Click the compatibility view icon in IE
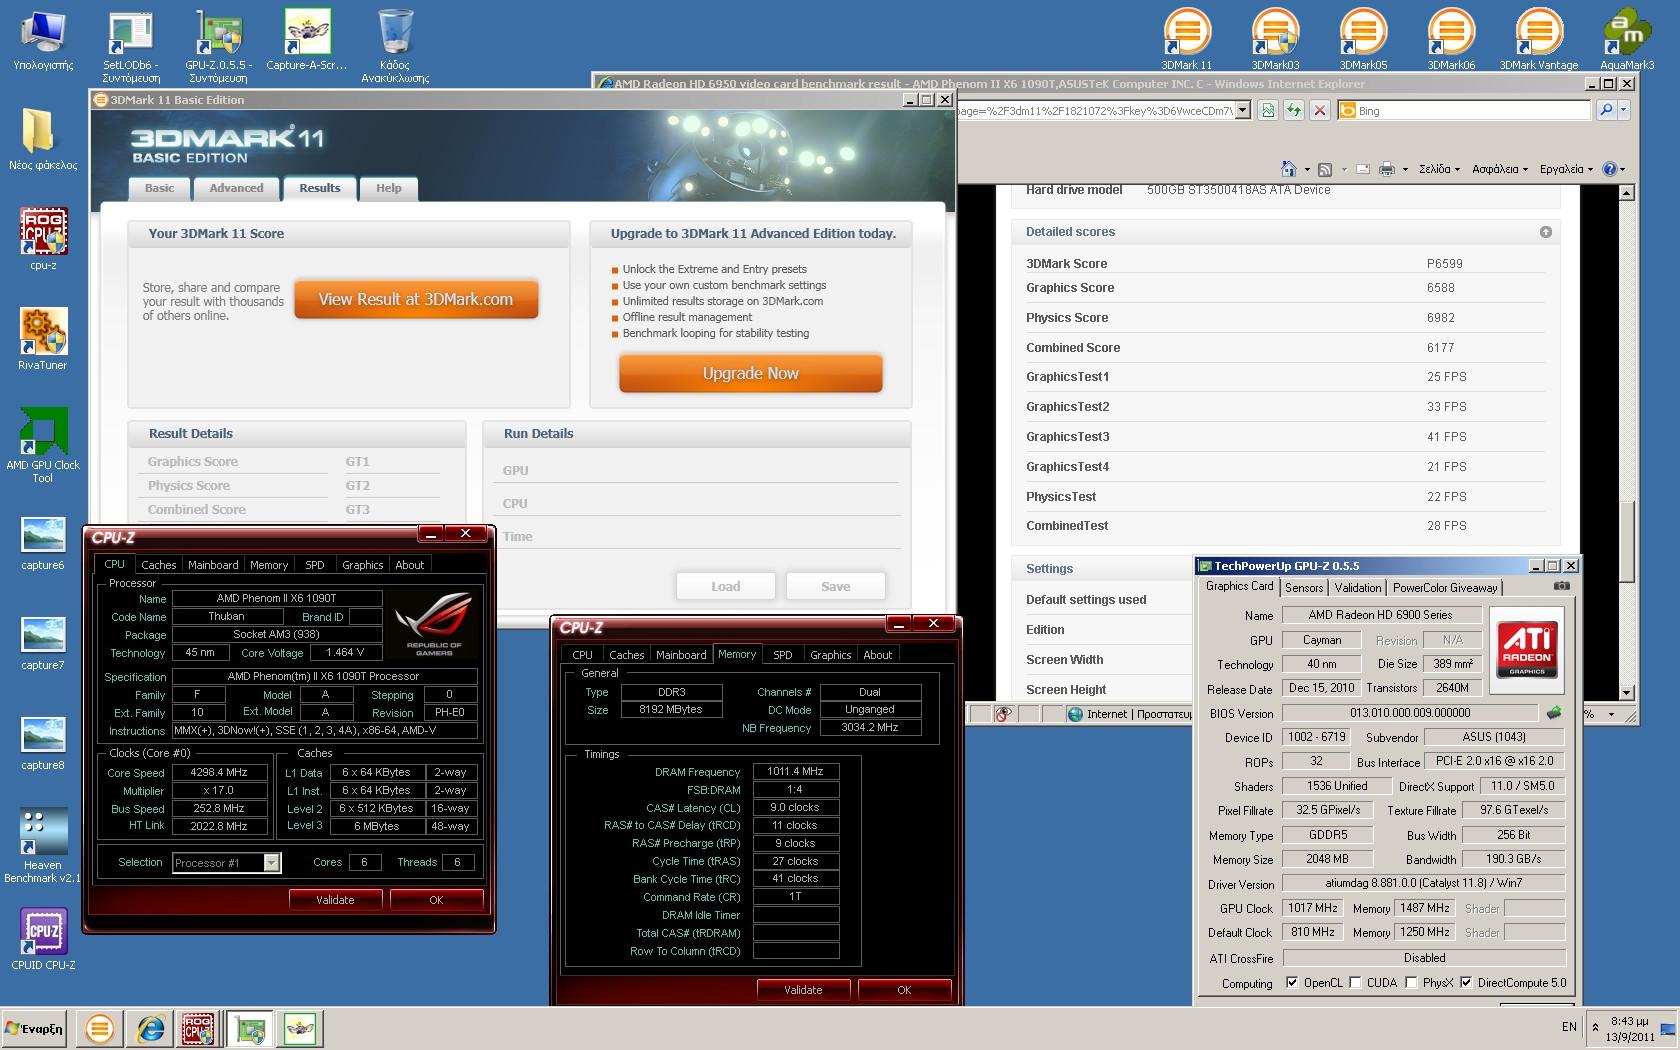1680x1050 pixels. tap(1268, 110)
